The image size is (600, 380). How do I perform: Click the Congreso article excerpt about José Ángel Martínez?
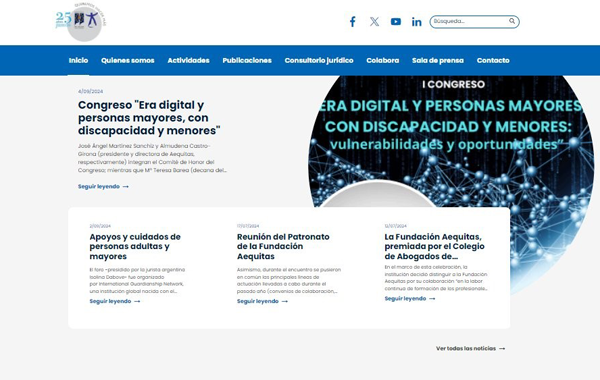pyautogui.click(x=152, y=158)
